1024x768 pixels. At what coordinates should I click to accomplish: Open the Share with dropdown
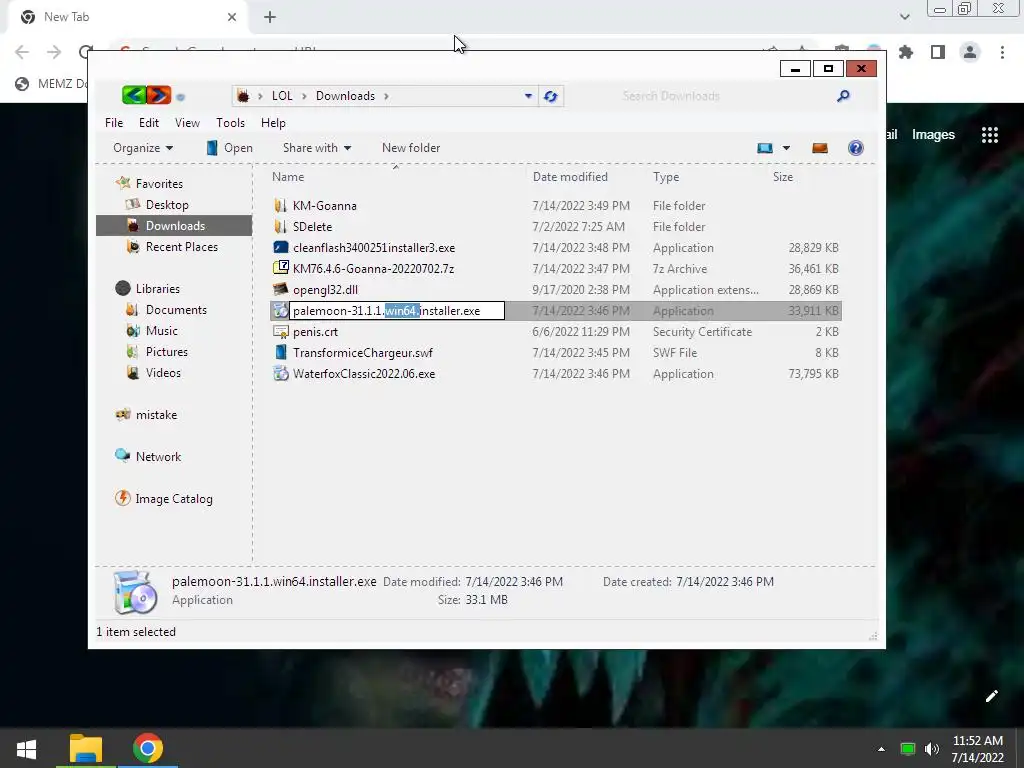pos(317,148)
